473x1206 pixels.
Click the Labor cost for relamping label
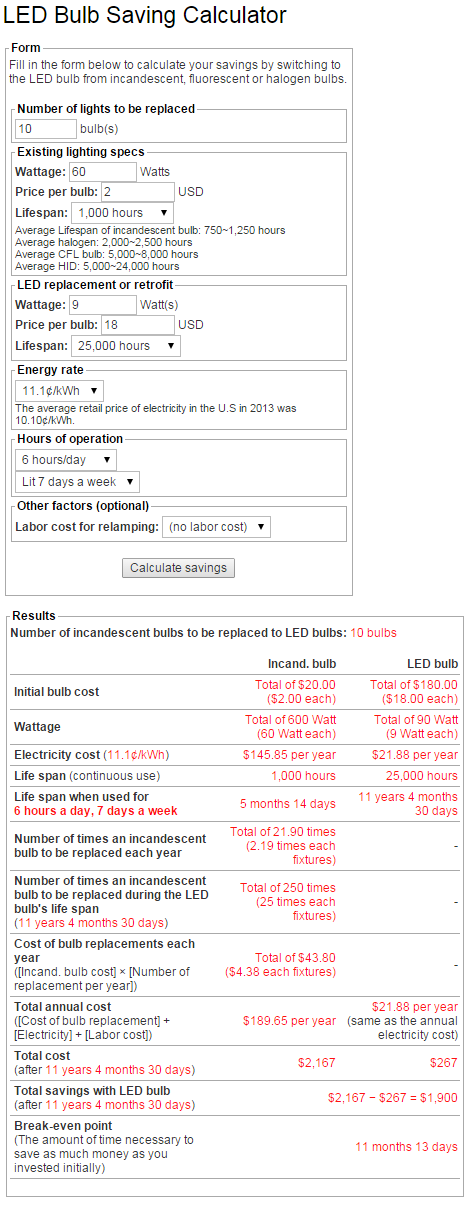pyautogui.click(x=87, y=527)
